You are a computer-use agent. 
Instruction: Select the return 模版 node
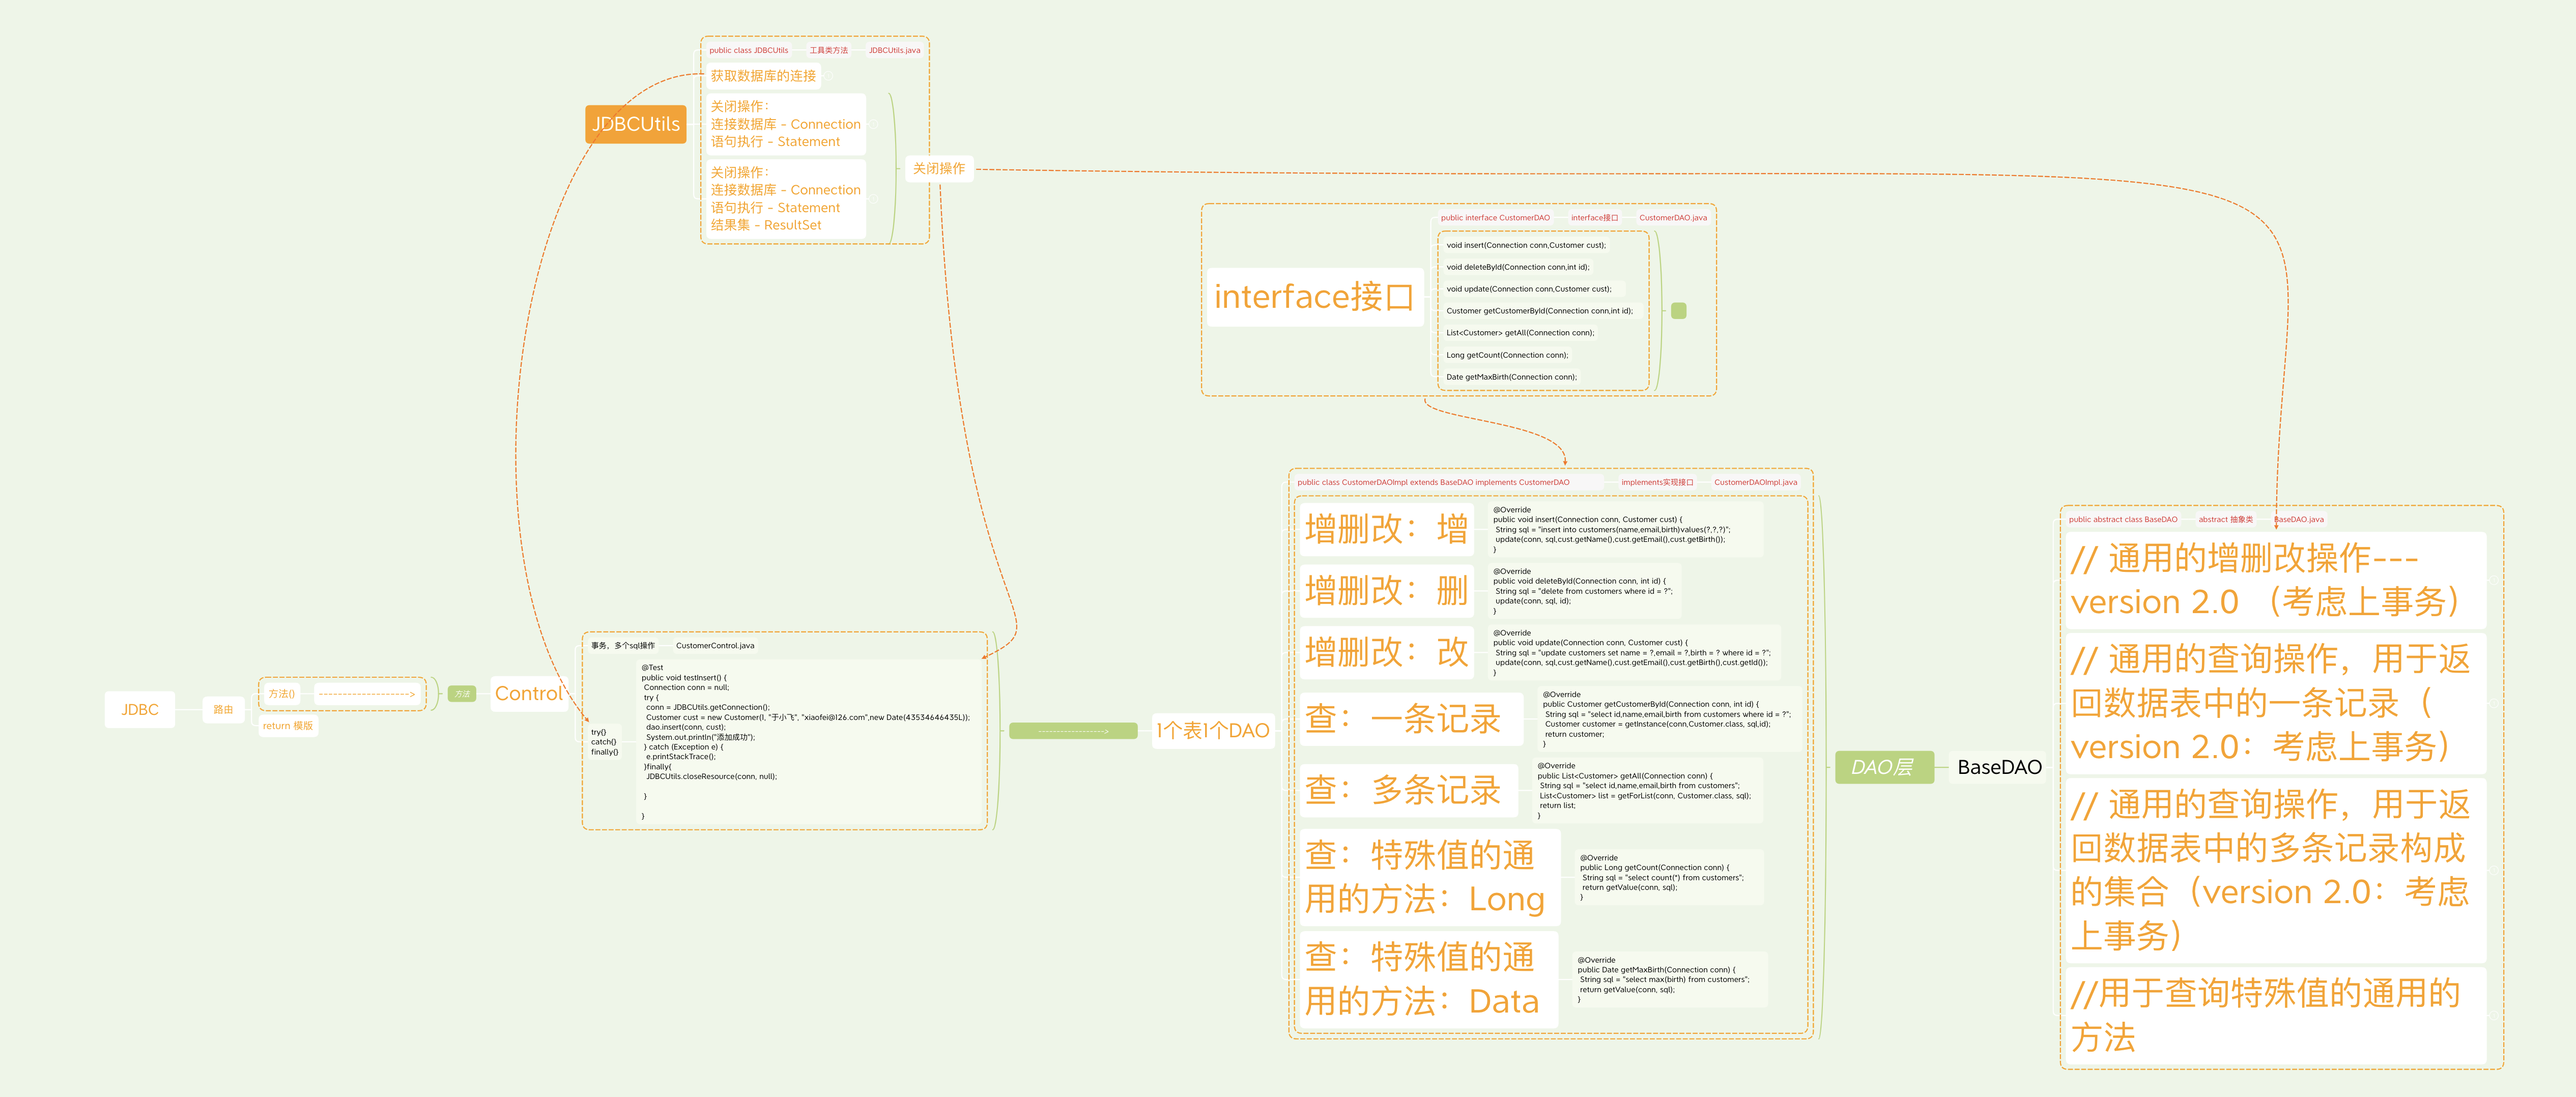288,726
